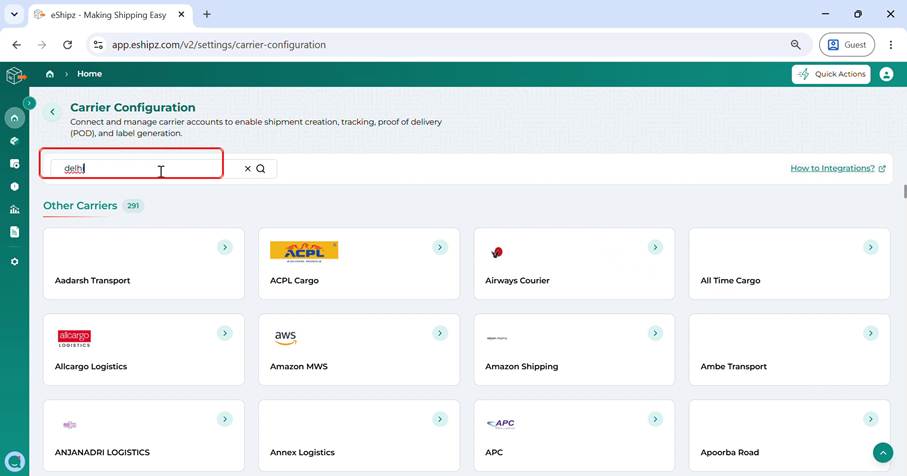Click the 291 carriers count badge
Screen dimensions: 907x476
point(133,206)
